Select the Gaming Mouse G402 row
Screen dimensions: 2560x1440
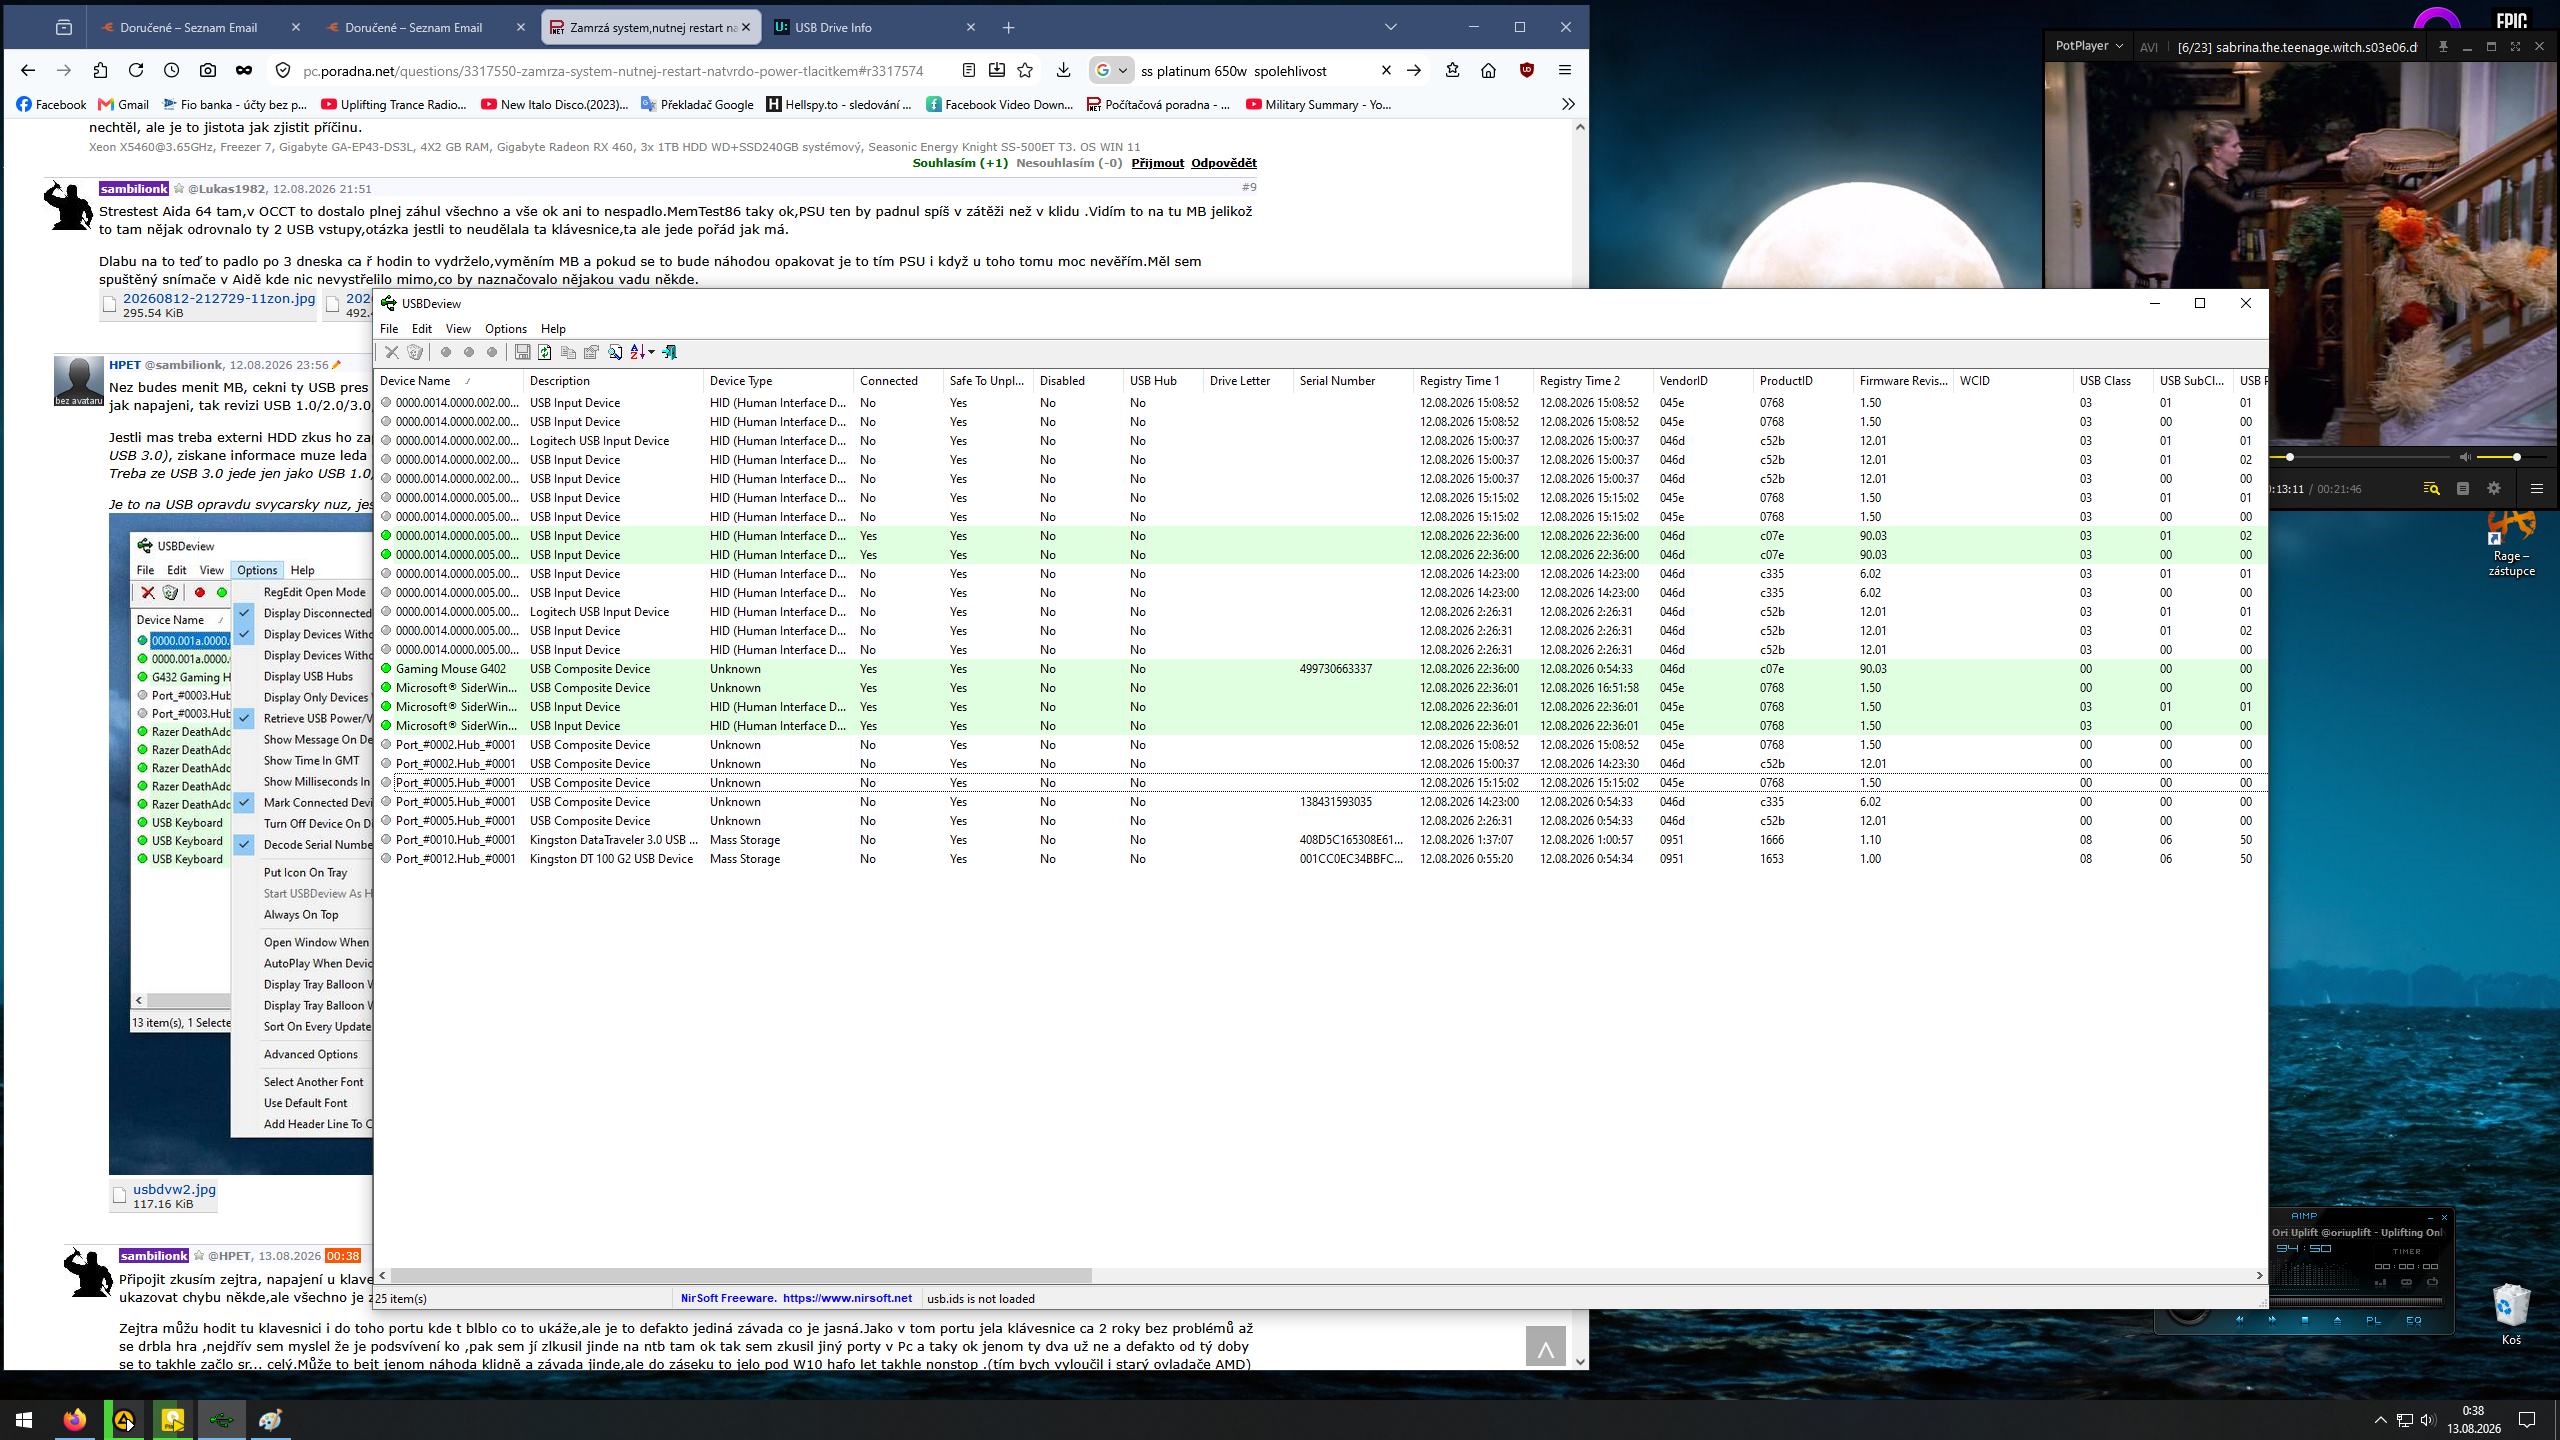pyautogui.click(x=1320, y=669)
